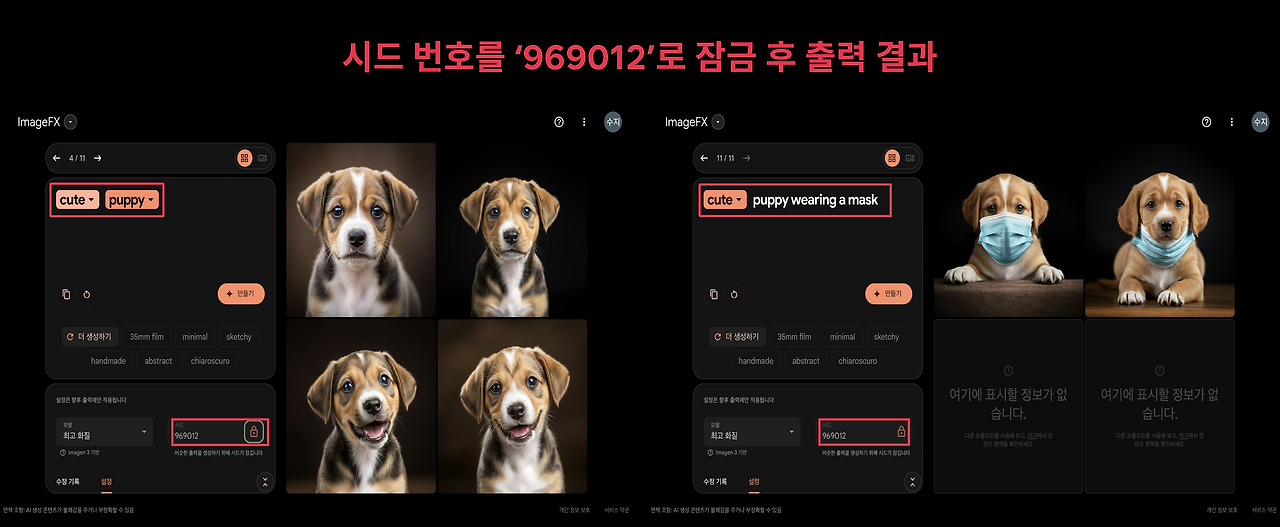The width and height of the screenshot is (1280, 527).
Task: Go to previous result in the 4 / 11 pager
Action: 59,158
